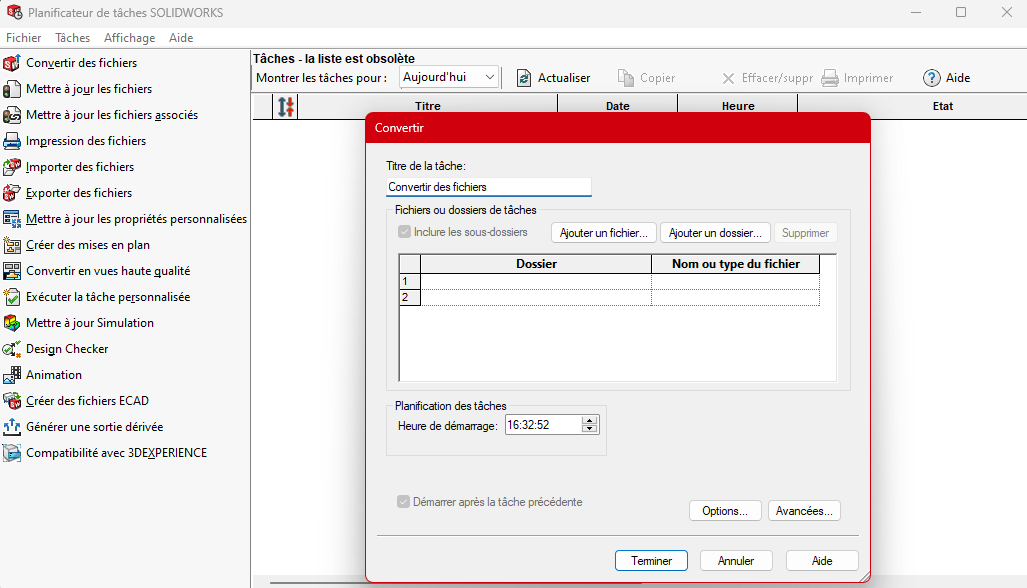Click the Mettre à jour les fichiers icon

[x=12, y=89]
